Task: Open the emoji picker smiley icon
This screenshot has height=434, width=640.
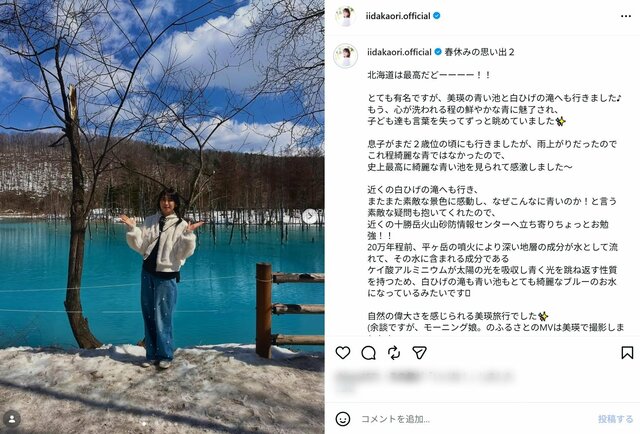Action: tap(342, 419)
